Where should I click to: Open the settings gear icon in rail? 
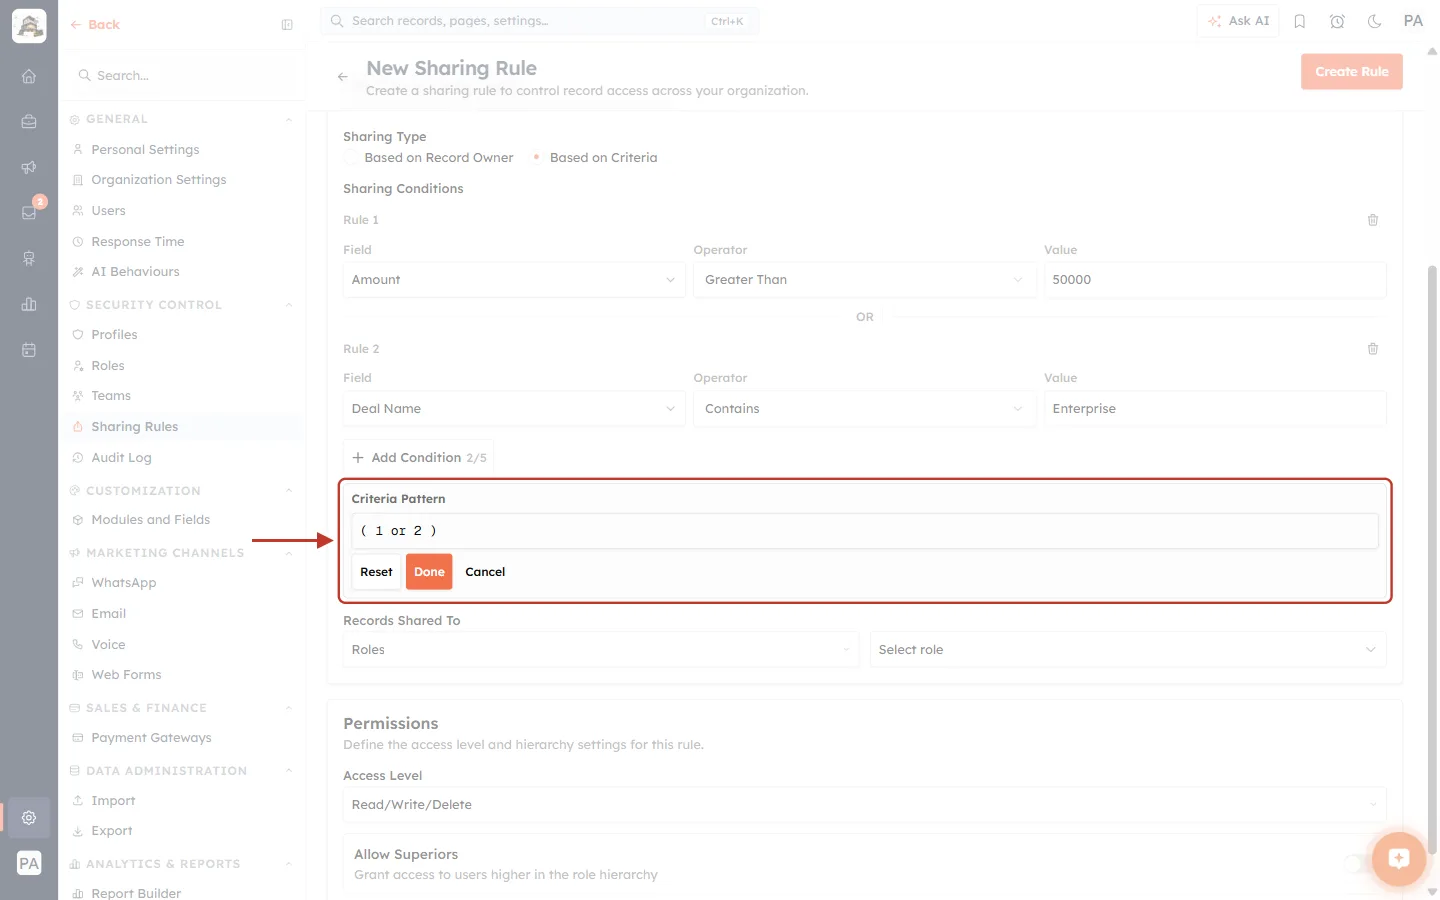click(x=29, y=817)
